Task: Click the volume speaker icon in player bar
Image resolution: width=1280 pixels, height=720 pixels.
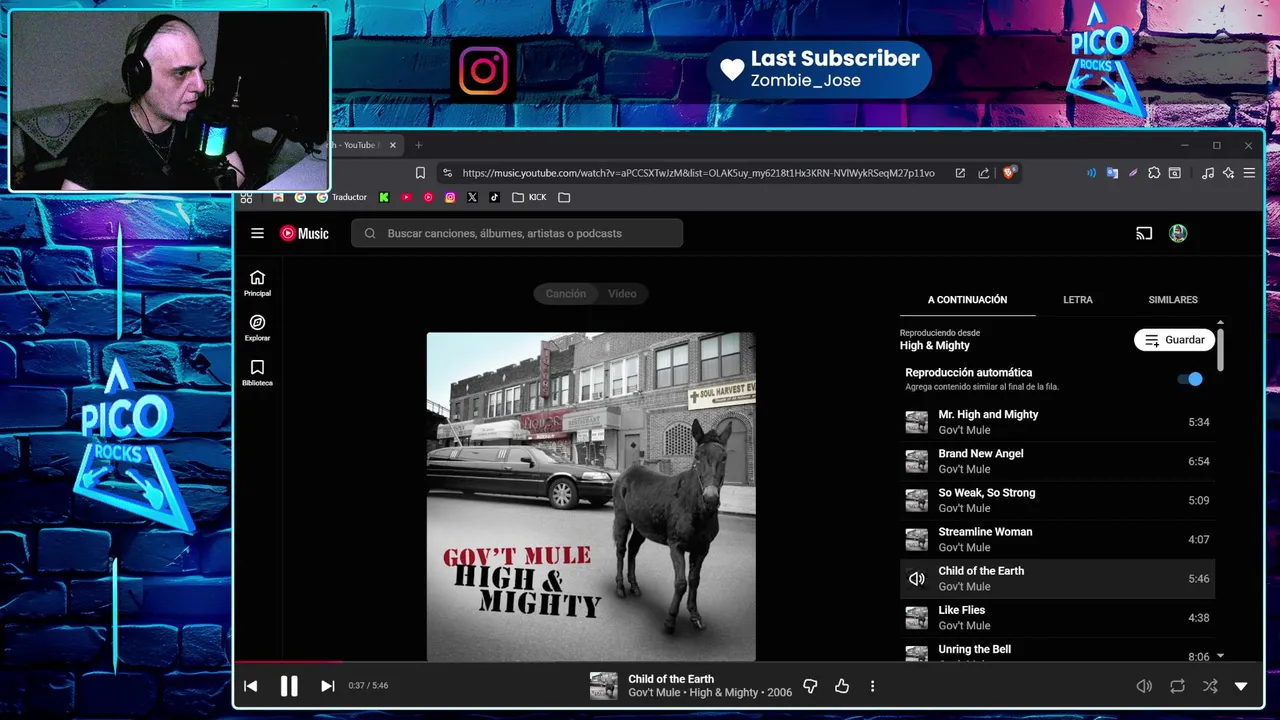Action: [1144, 686]
